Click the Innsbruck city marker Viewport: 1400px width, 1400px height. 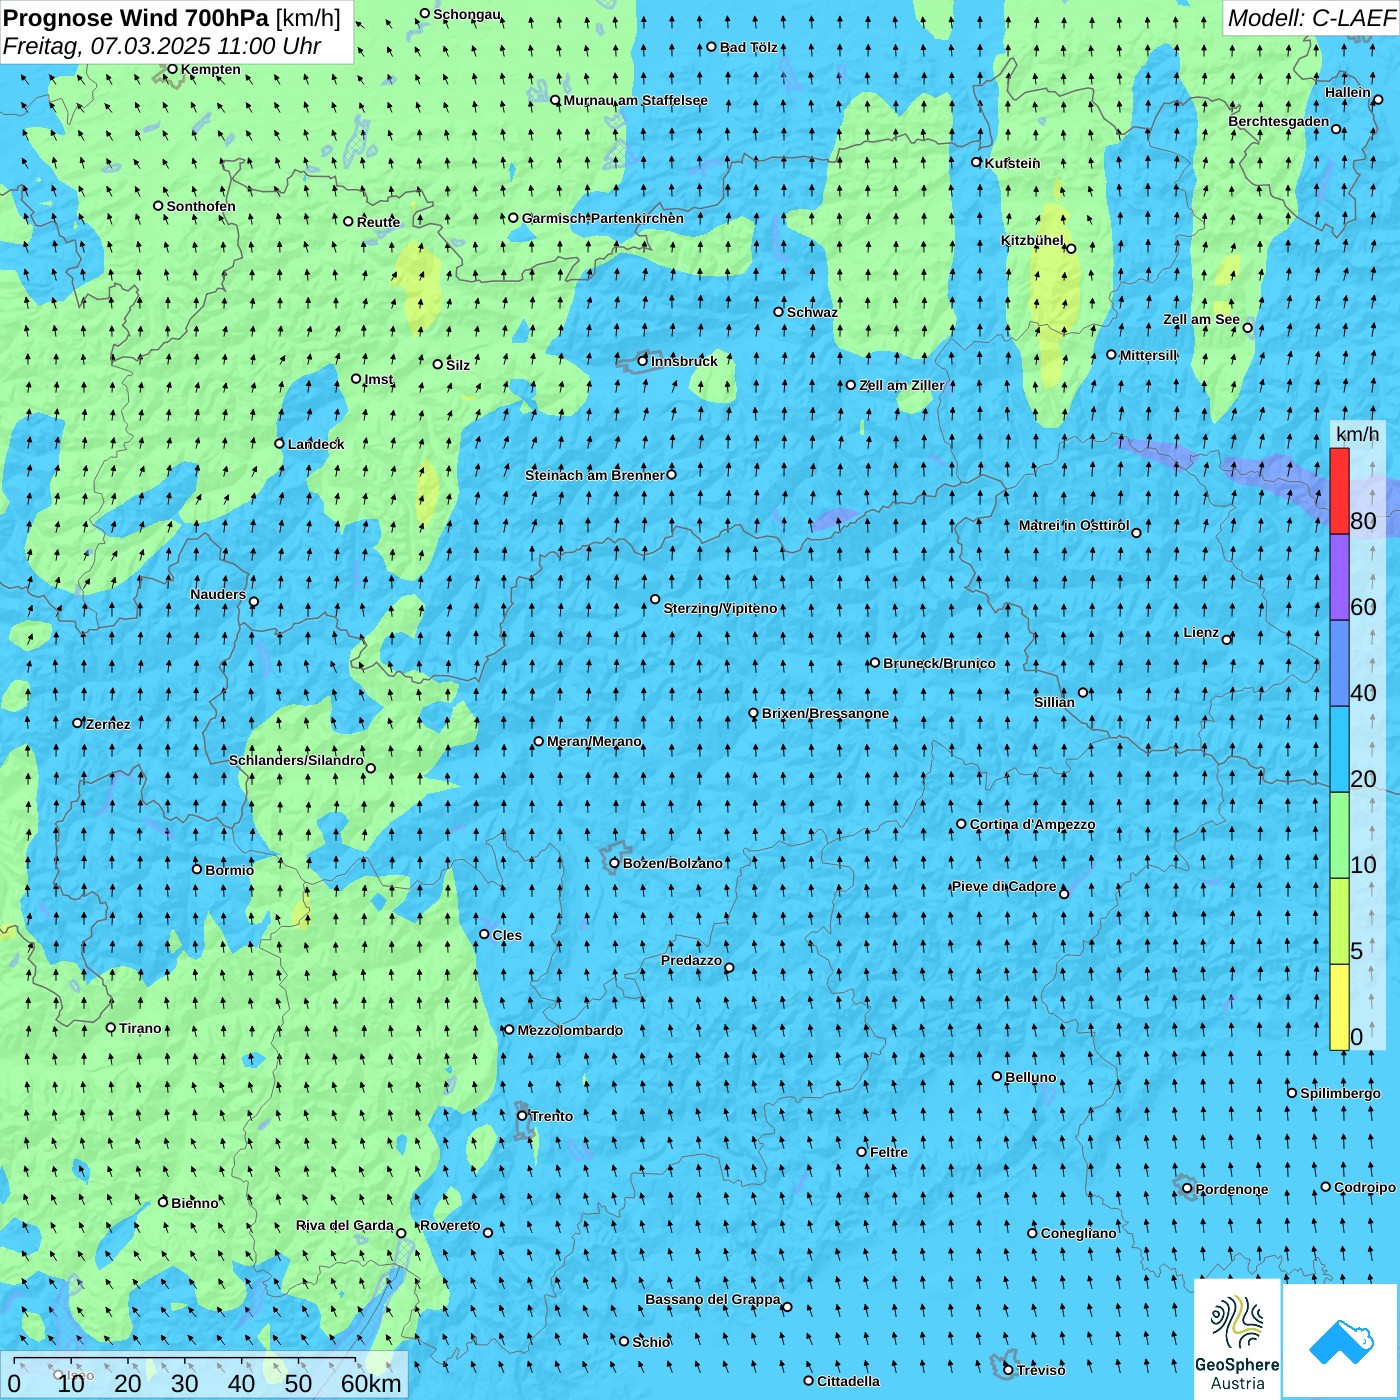click(x=643, y=361)
